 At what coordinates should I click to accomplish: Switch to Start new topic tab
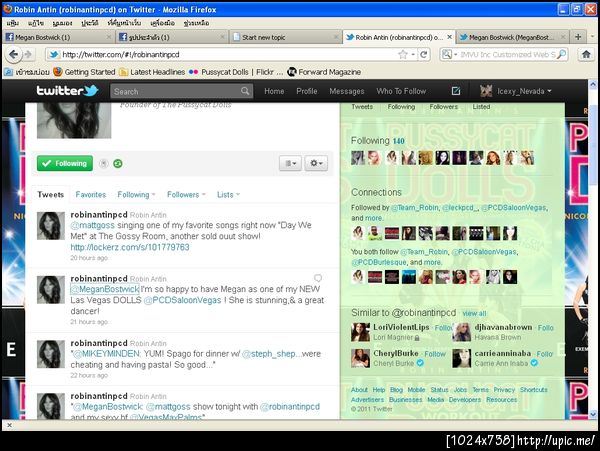(285, 37)
